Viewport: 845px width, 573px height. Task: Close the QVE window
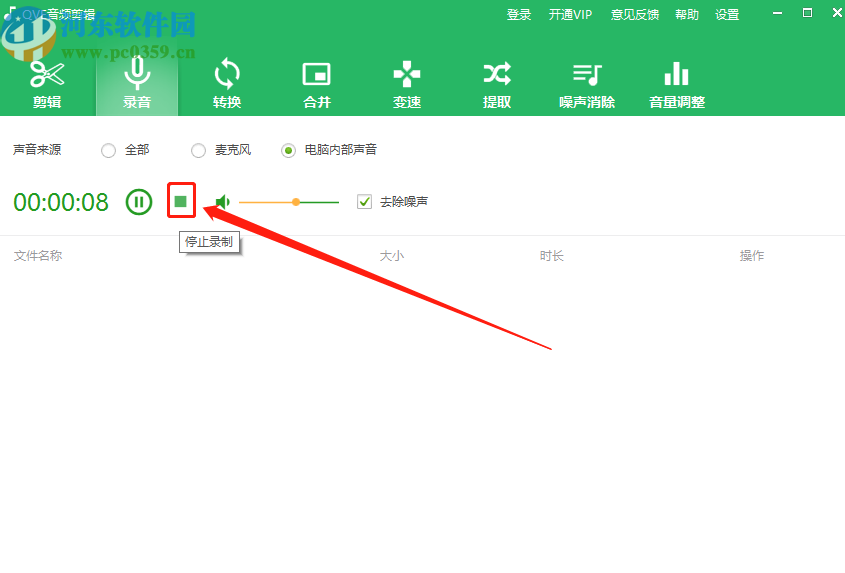pyautogui.click(x=837, y=13)
